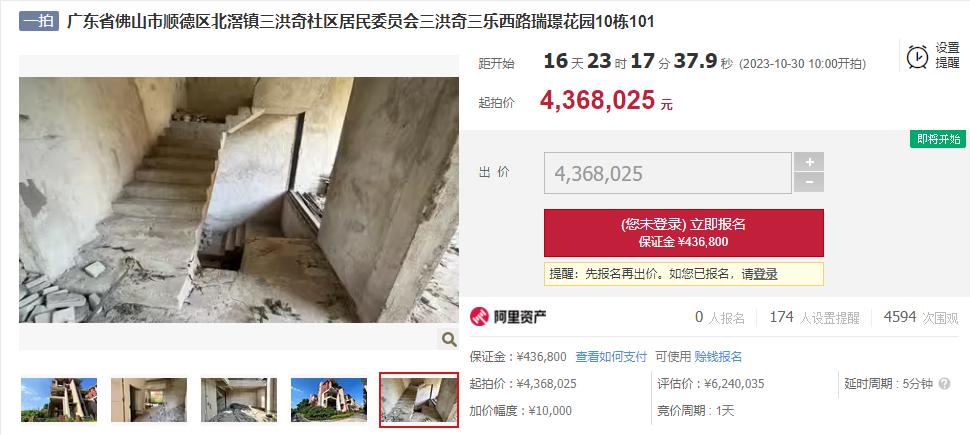This screenshot has height=435, width=970.
Task: Select the second interior room thumbnail
Action: 148,400
